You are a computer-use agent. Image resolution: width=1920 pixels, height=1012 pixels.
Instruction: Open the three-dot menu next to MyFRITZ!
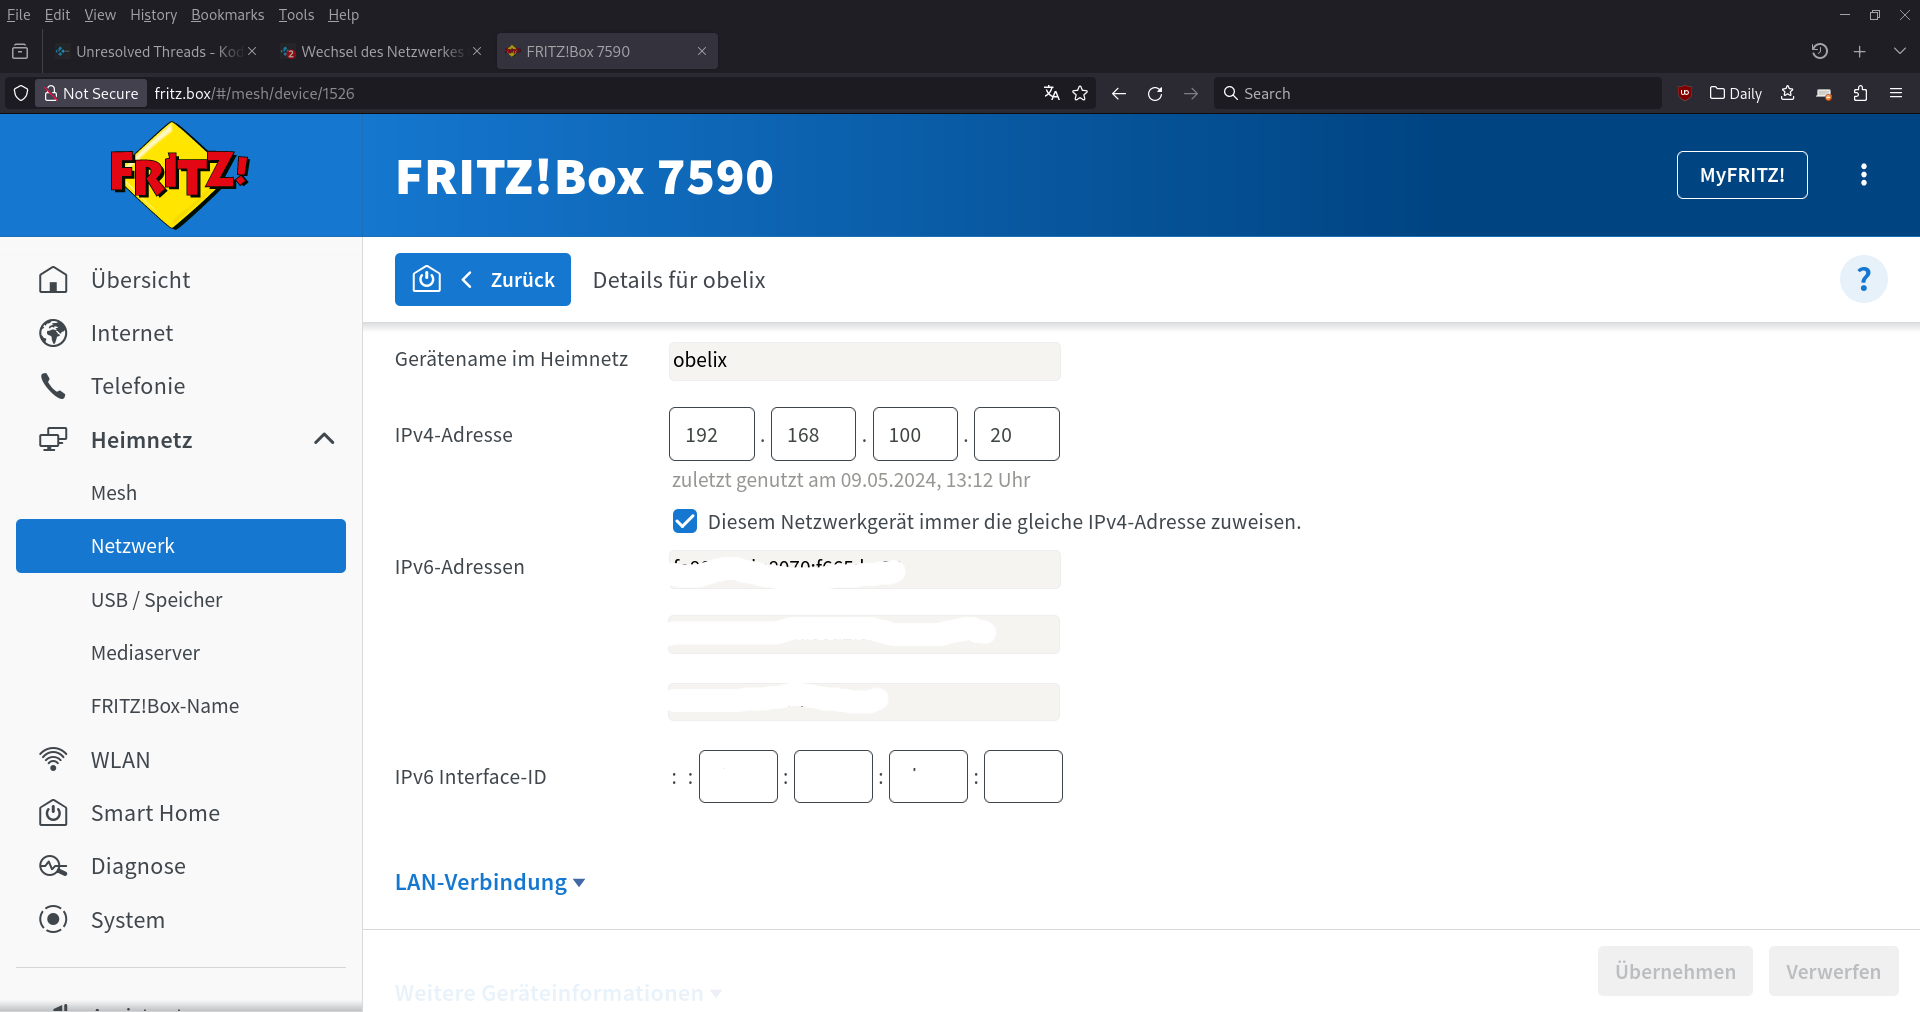tap(1863, 175)
